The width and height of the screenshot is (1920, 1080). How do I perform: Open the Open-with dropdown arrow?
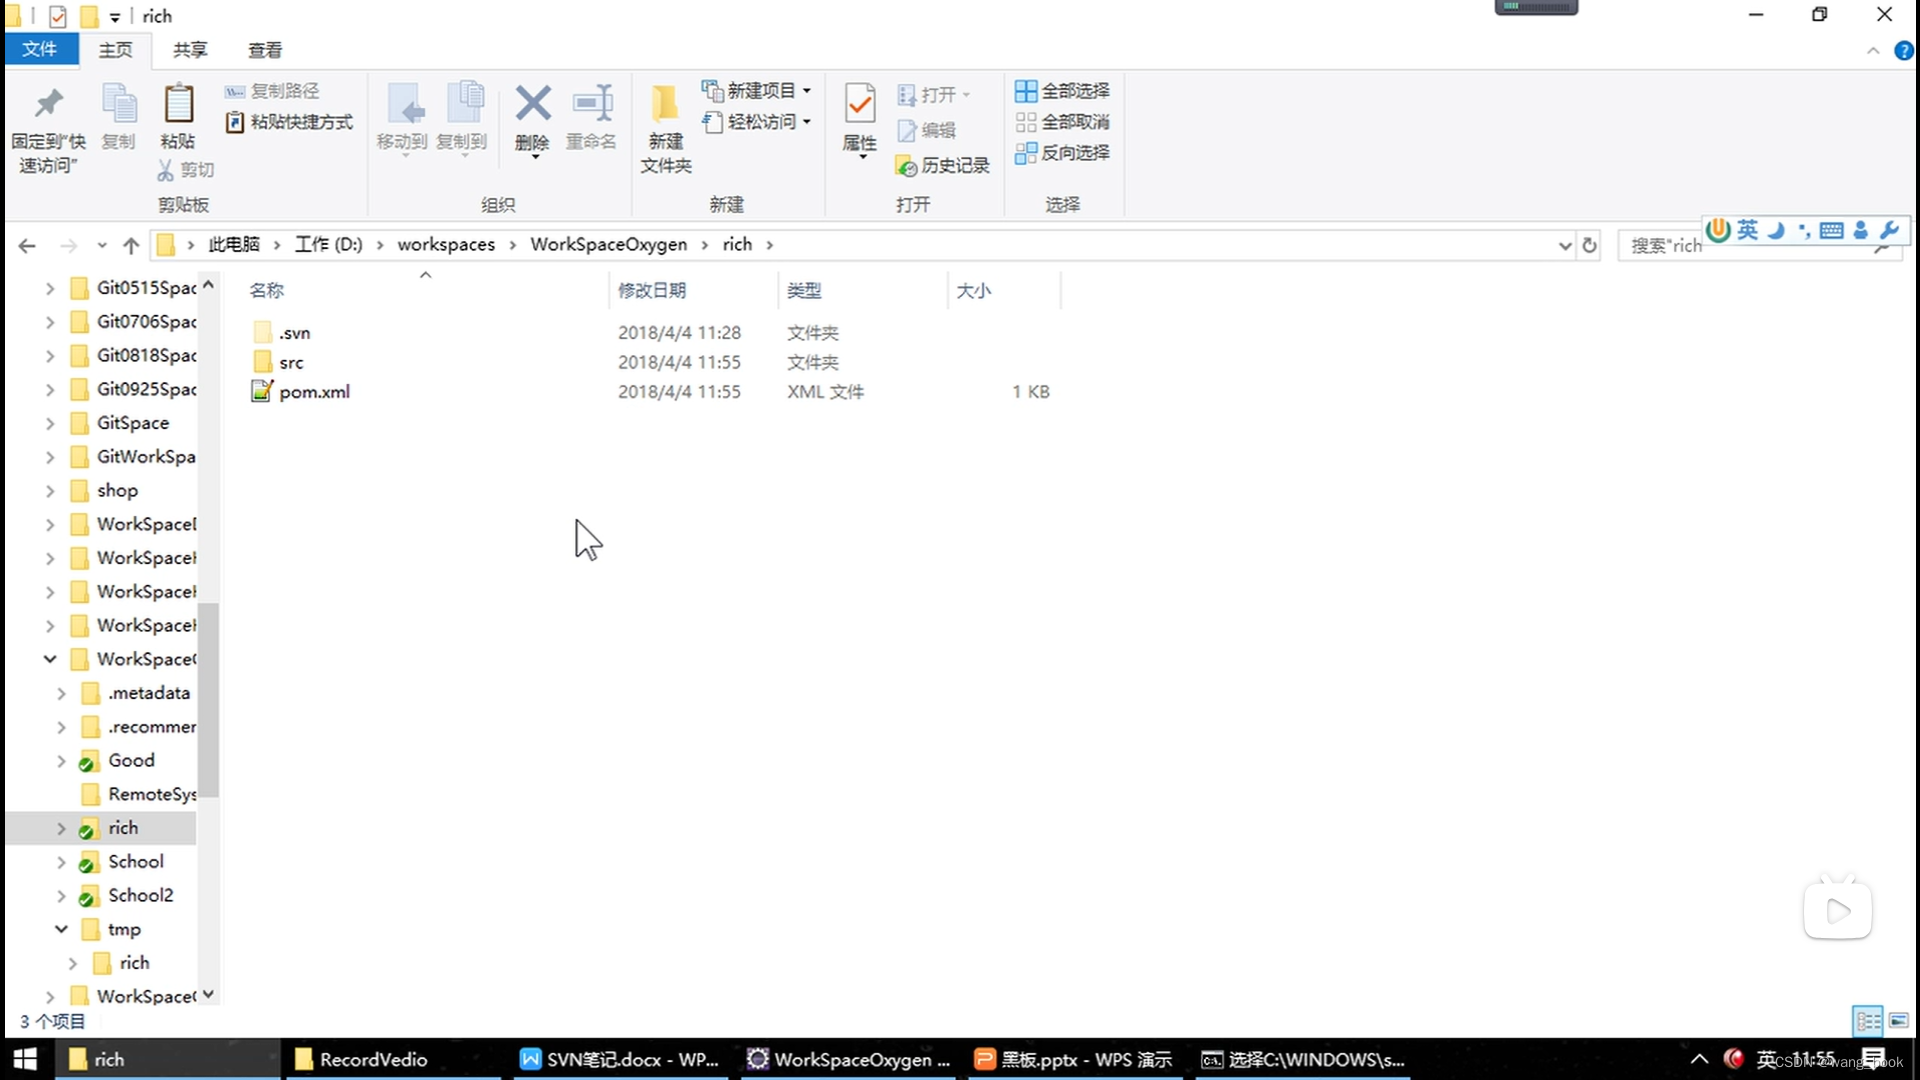point(967,95)
